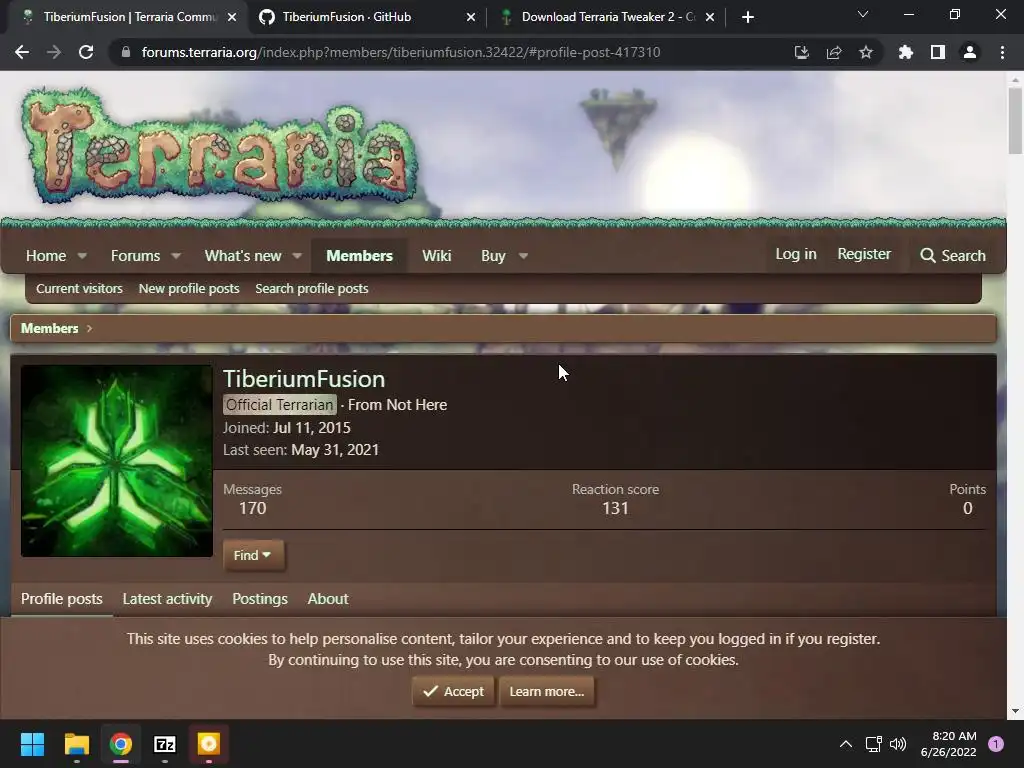Open 7-Zip from the taskbar
Screen dimensions: 1024x768
pos(165,744)
